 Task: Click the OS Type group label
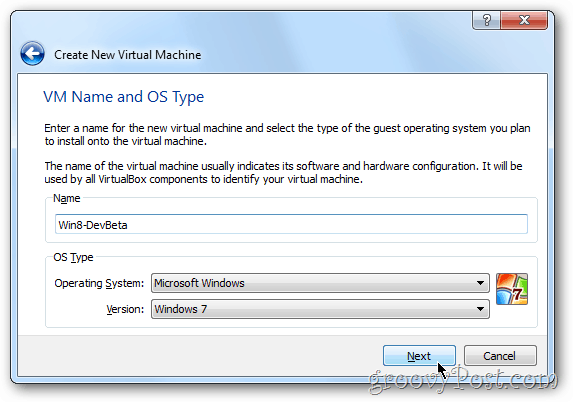click(73, 257)
